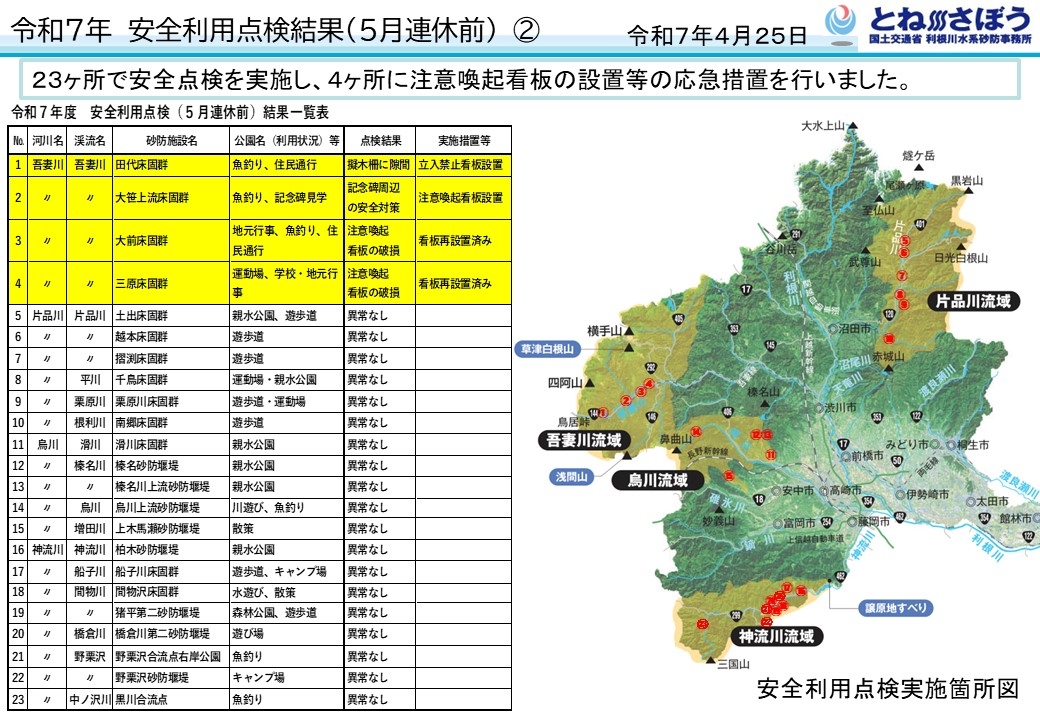The height and width of the screenshot is (720, 1040).
Task: Click the 安全利用点検実施箇所図 caption
Action: pyautogui.click(x=887, y=689)
